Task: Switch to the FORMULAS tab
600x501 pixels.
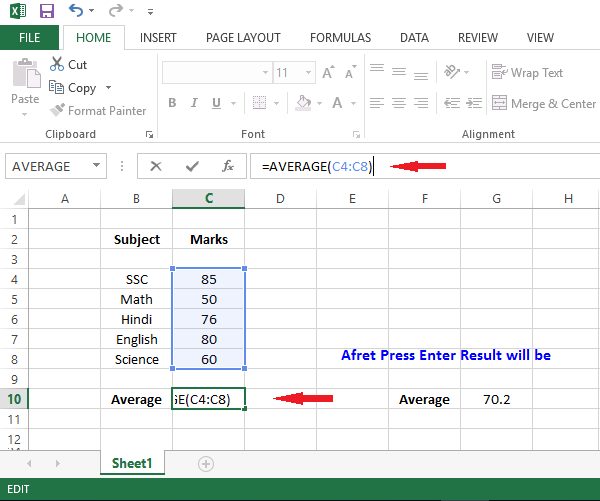Action: coord(340,38)
